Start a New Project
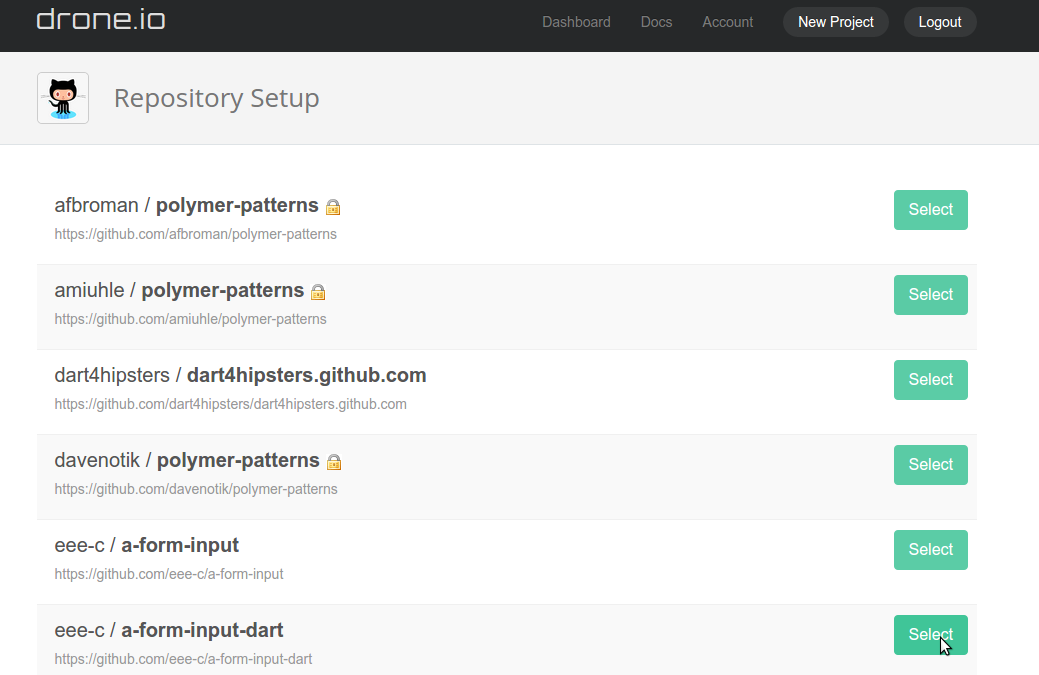1039x675 pixels. click(836, 22)
